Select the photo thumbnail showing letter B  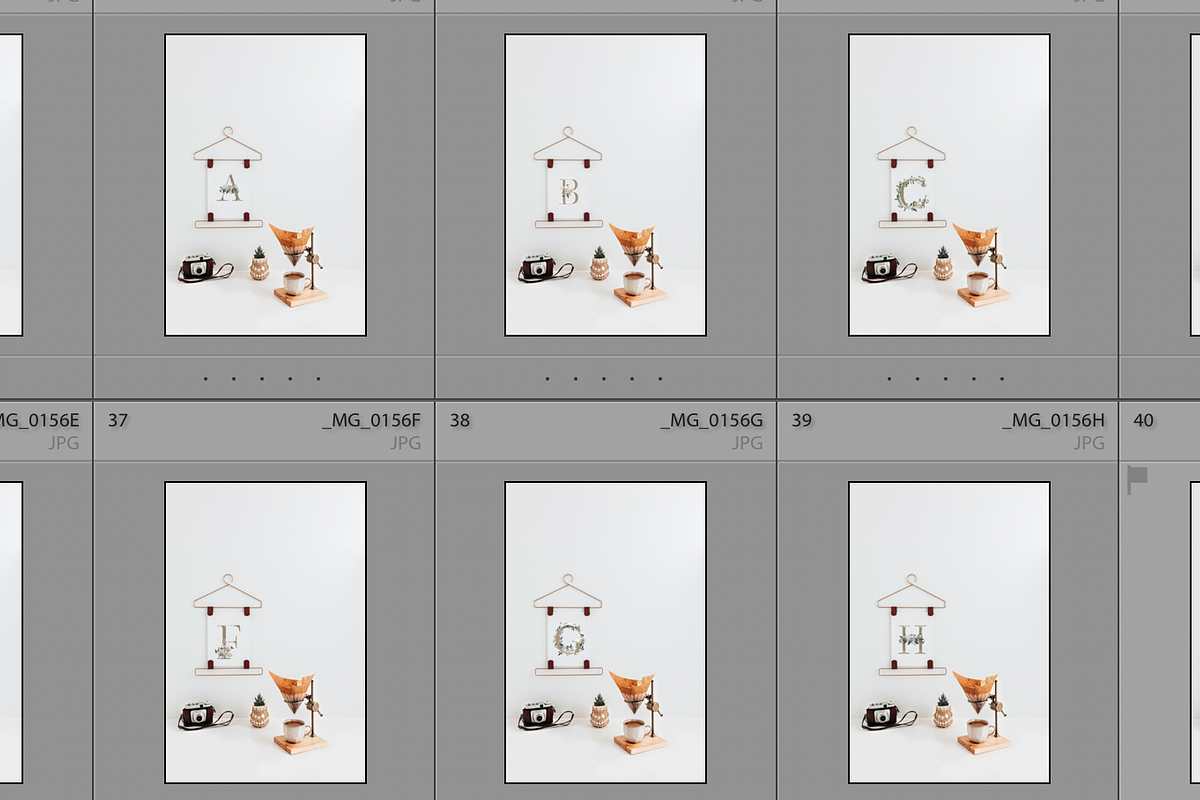click(606, 185)
